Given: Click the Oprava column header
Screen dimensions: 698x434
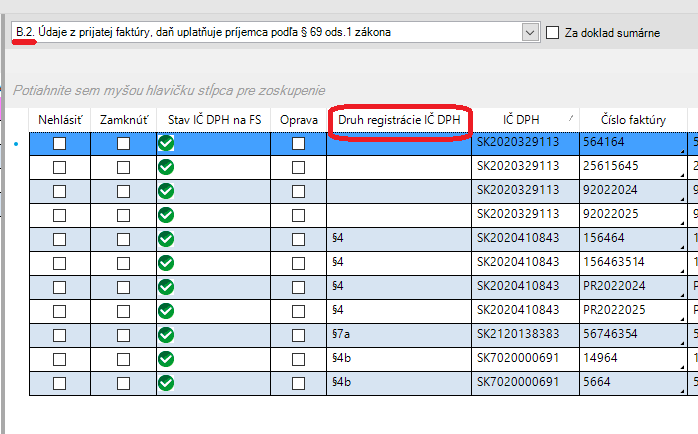Looking at the screenshot, I should [x=299, y=120].
